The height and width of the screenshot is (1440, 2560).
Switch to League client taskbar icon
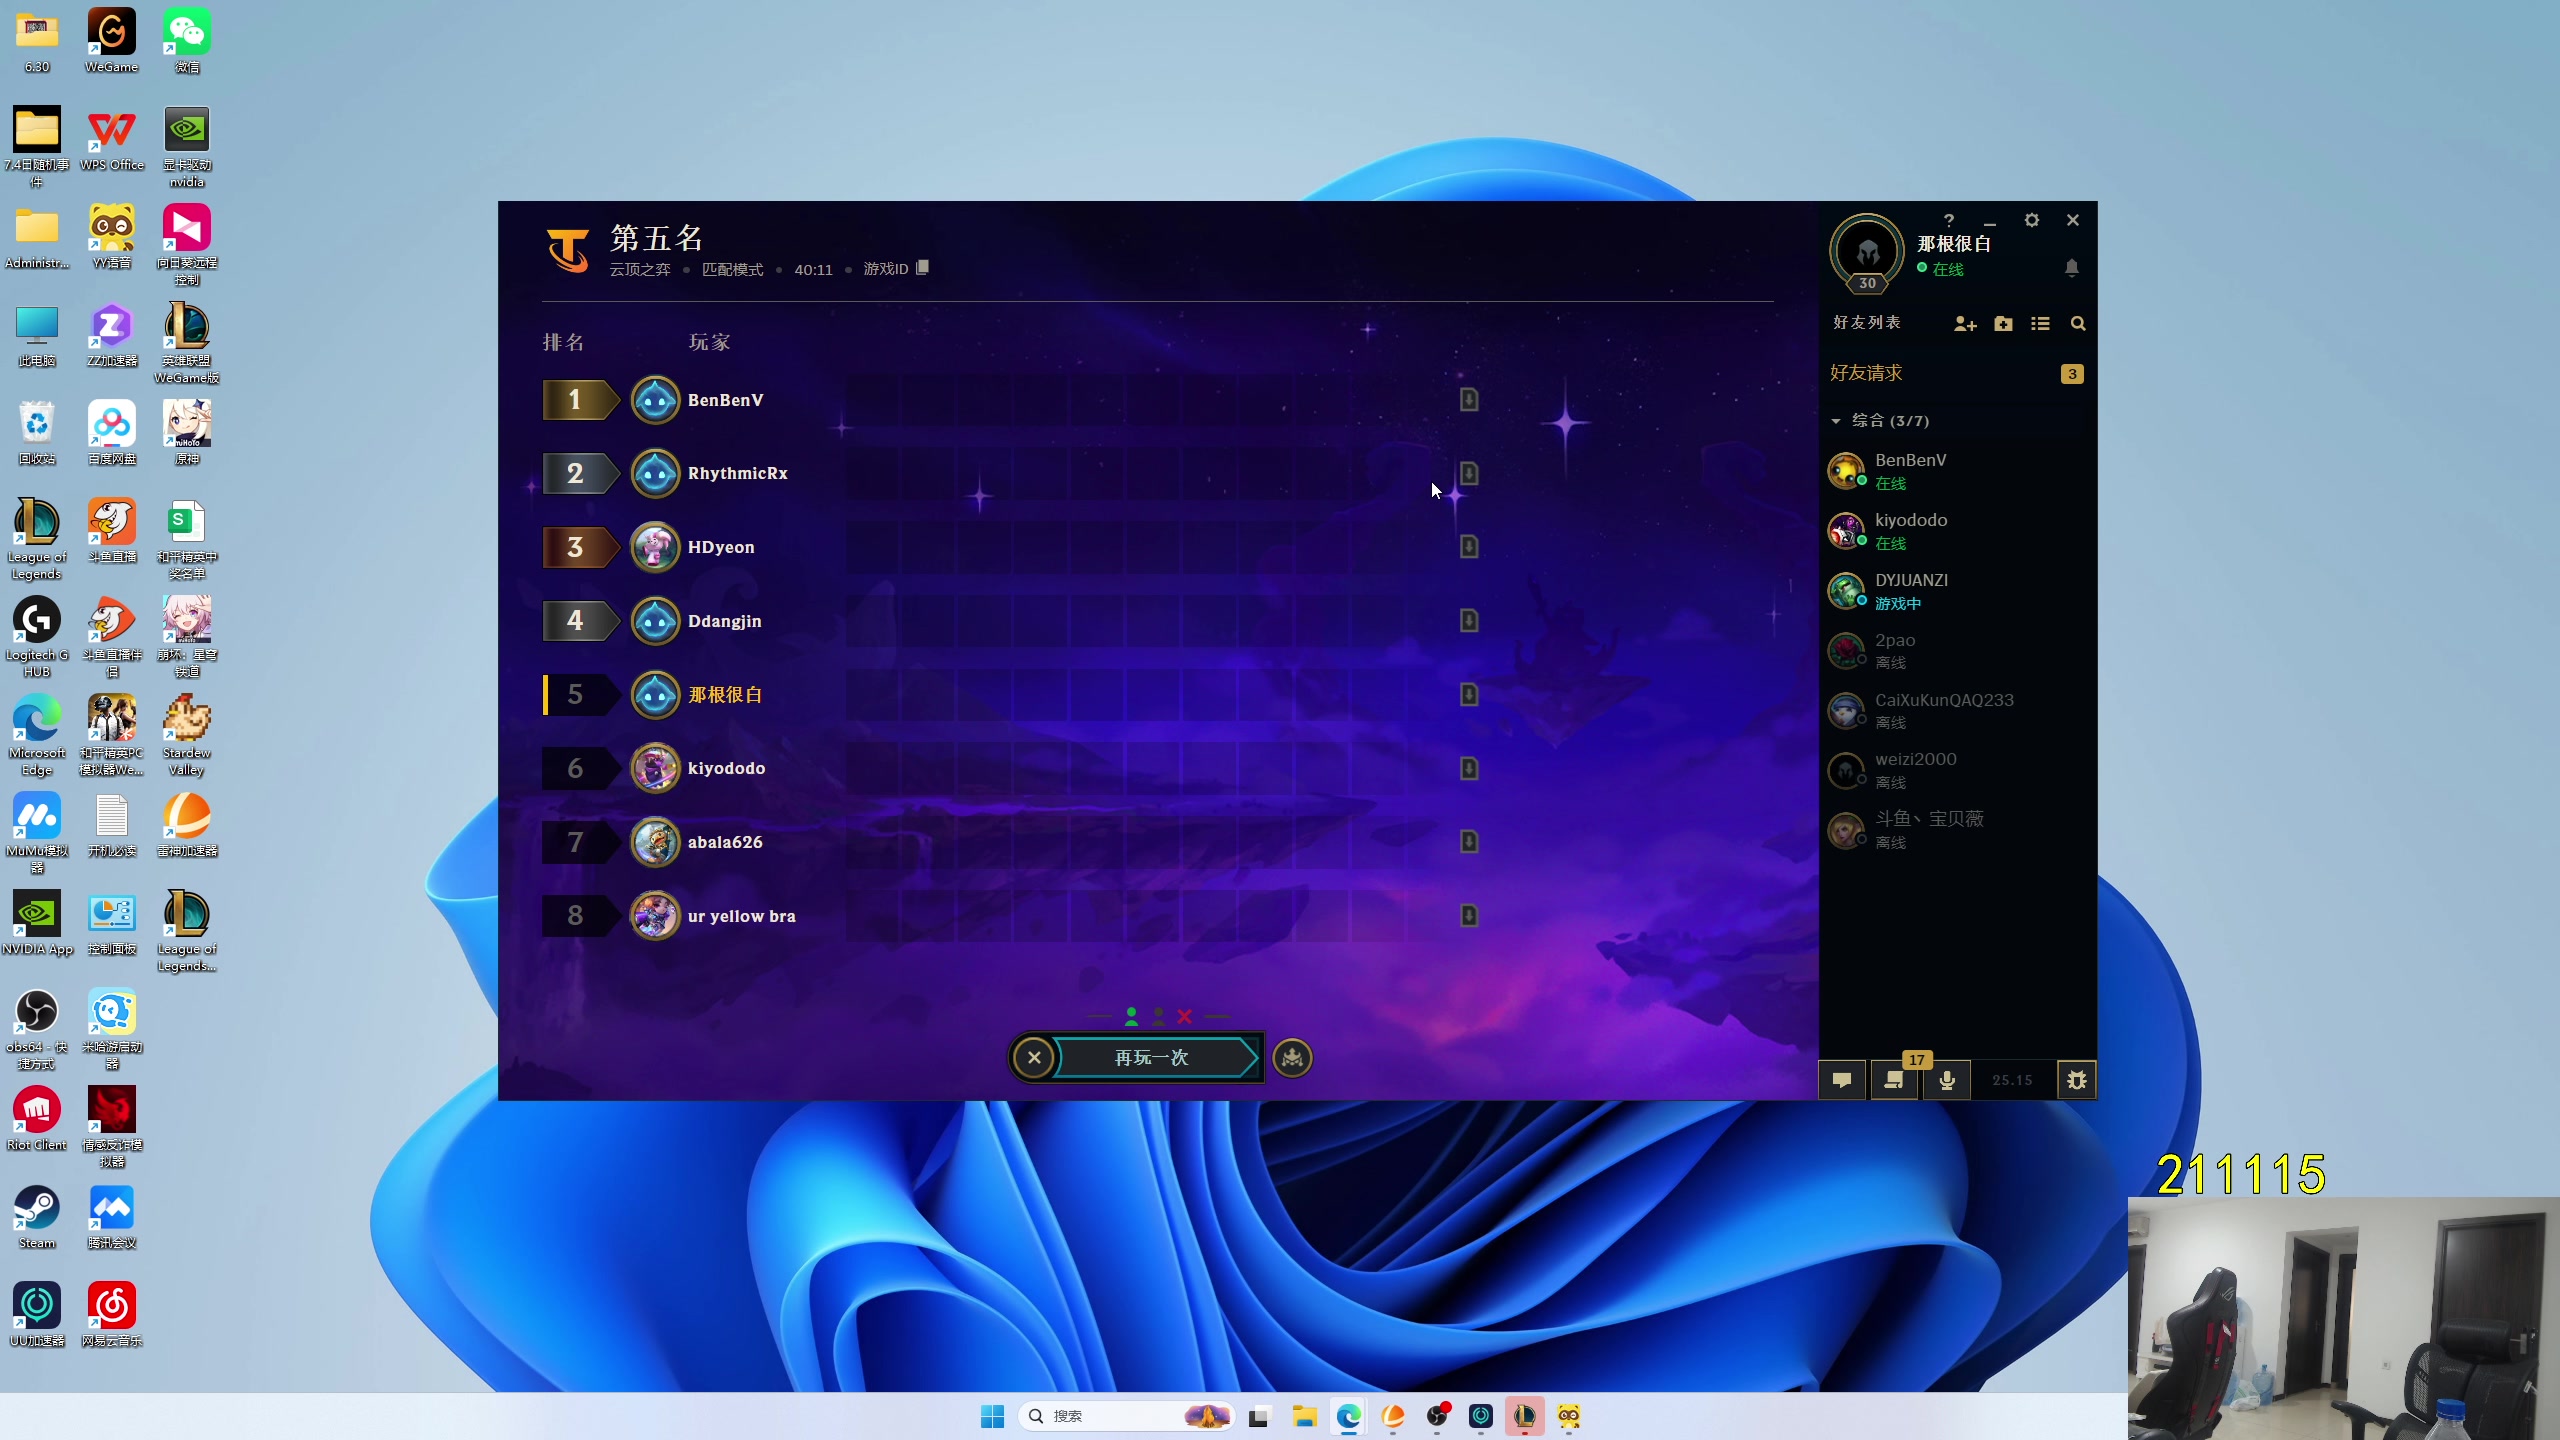coord(1525,1416)
